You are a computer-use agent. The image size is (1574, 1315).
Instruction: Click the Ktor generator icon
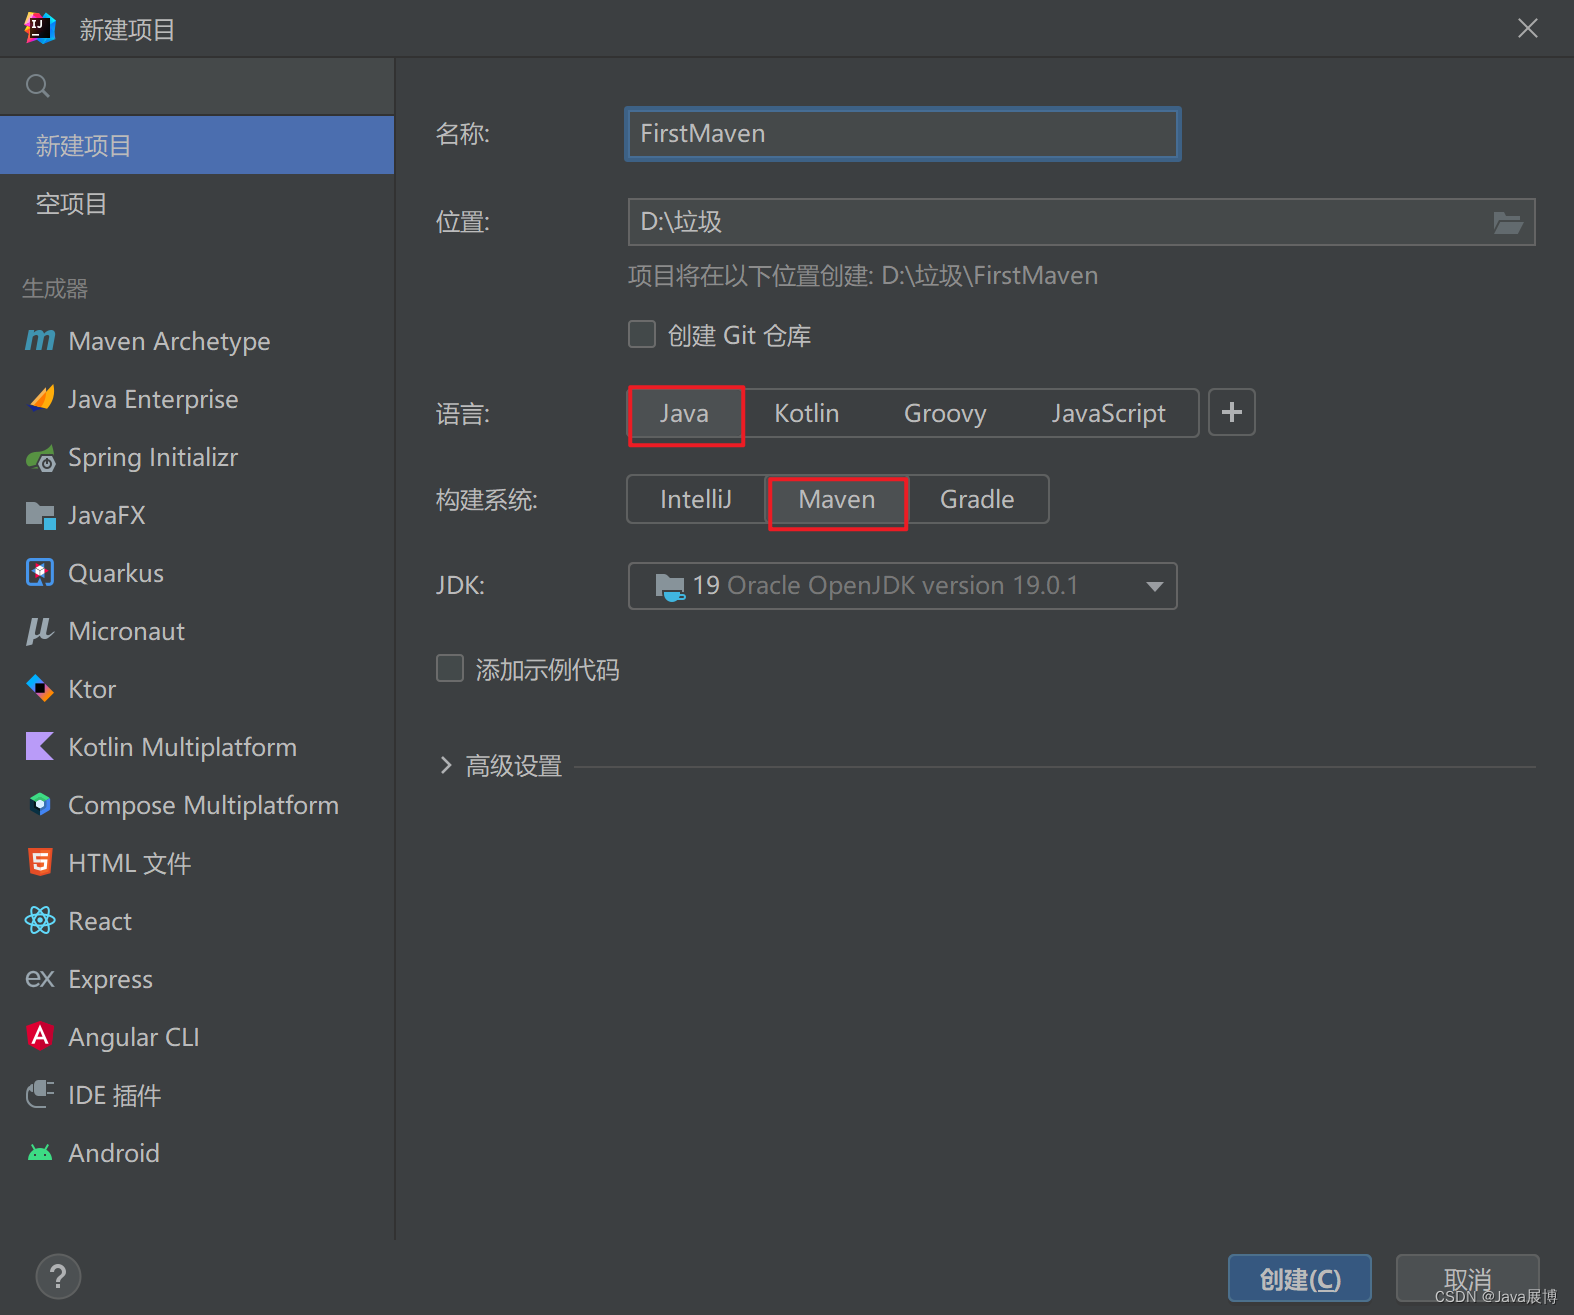(x=40, y=689)
